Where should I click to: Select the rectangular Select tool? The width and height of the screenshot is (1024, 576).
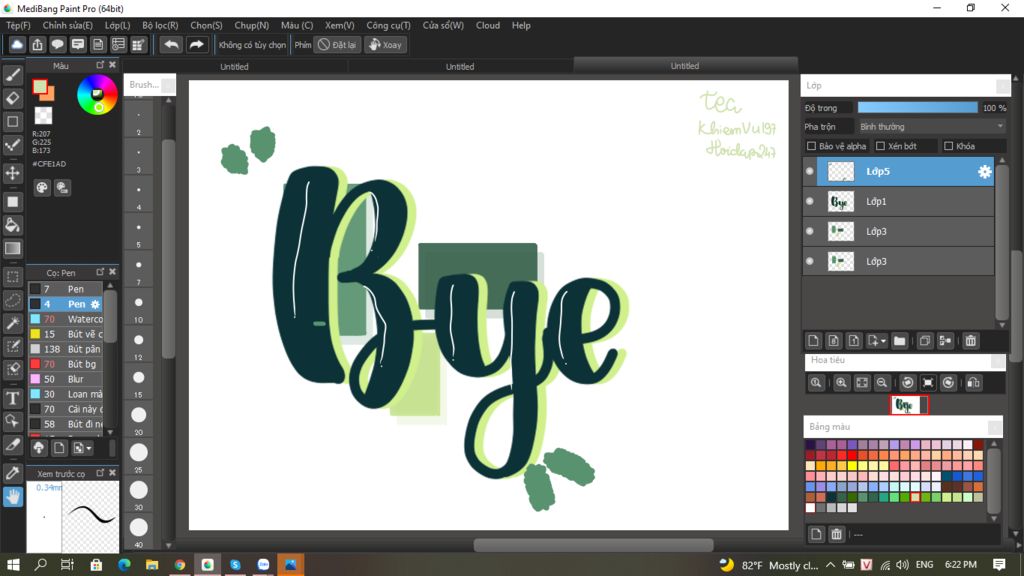click(x=12, y=277)
